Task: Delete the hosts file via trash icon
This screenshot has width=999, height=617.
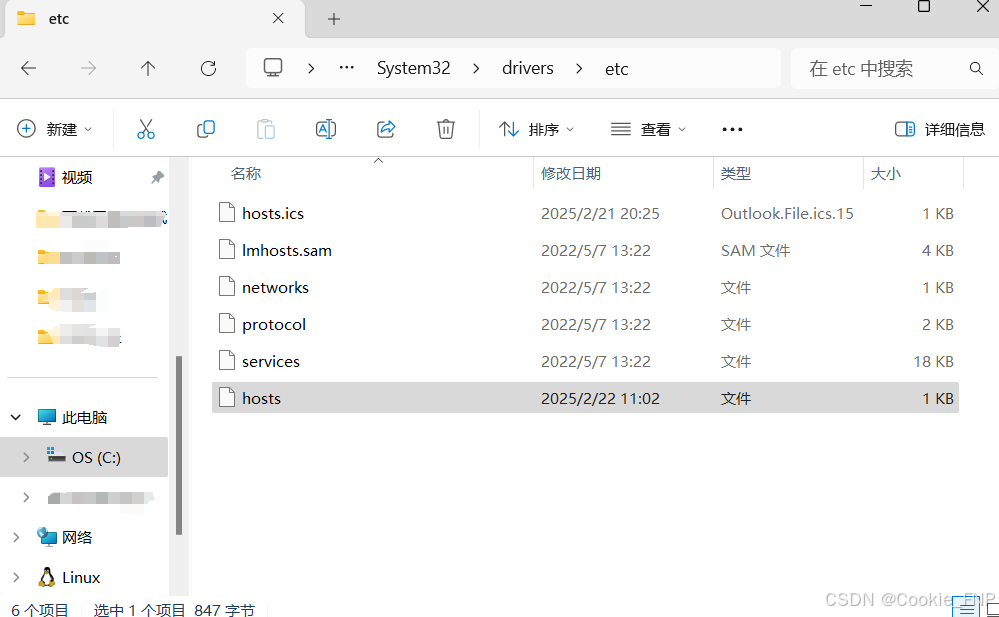Action: [445, 128]
